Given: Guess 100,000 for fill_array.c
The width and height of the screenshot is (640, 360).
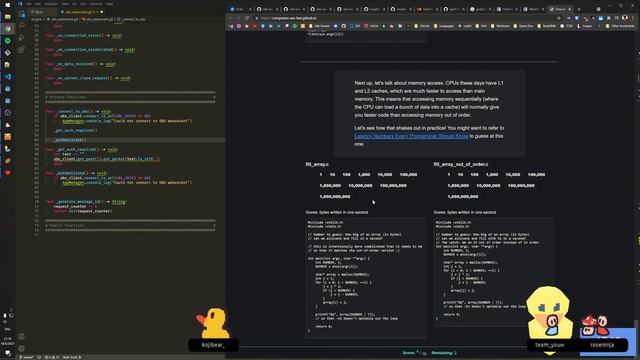Looking at the screenshot, I should [408, 174].
